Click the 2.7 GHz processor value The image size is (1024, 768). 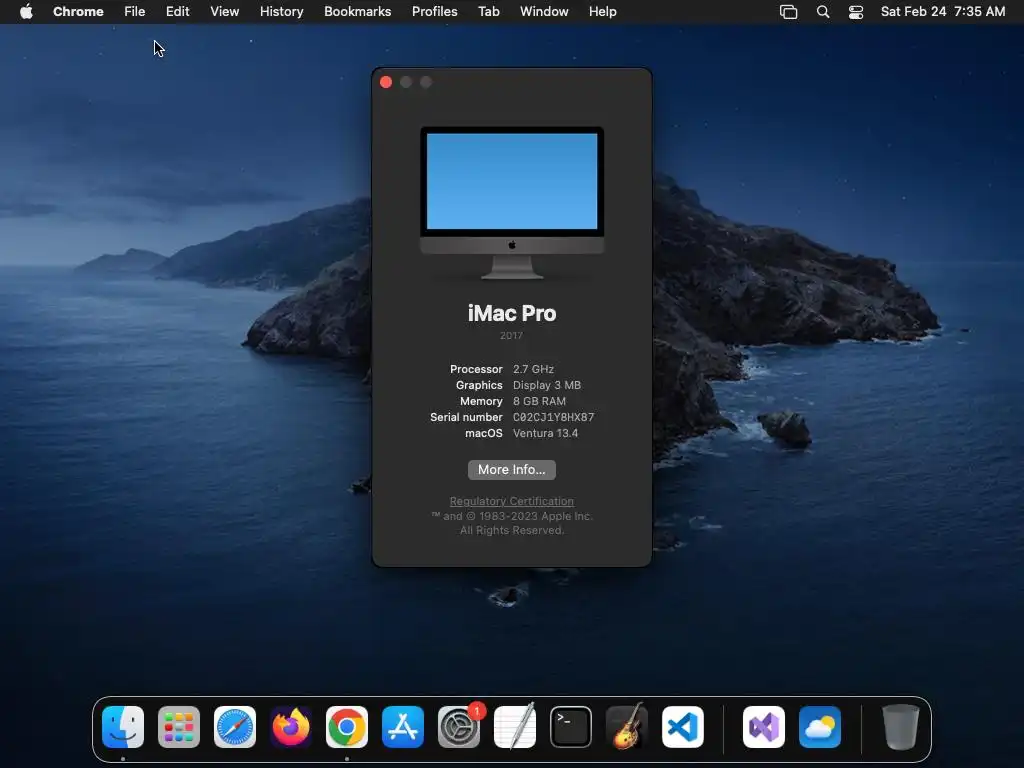pyautogui.click(x=533, y=369)
